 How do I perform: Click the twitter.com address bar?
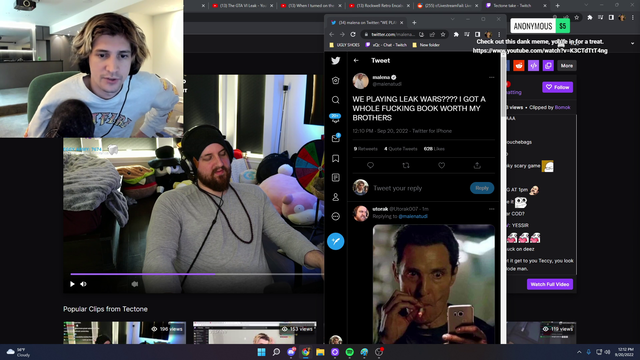click(x=392, y=35)
